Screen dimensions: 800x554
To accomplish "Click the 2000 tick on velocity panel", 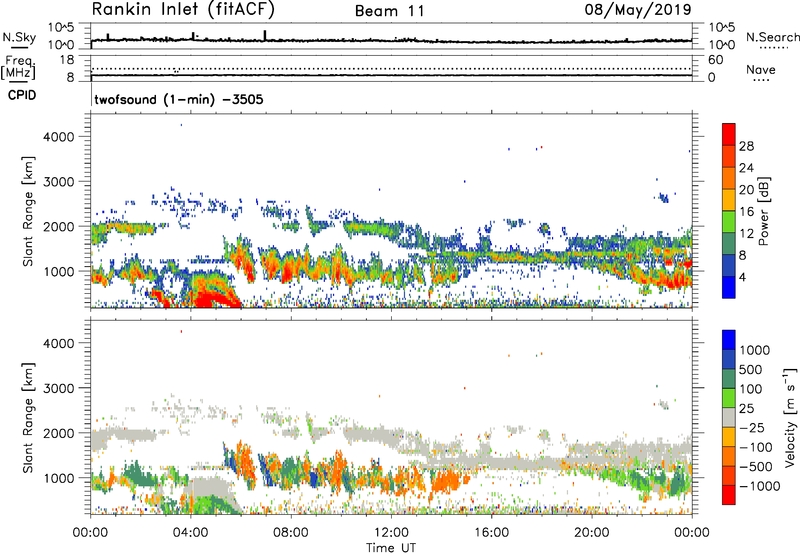I will point(59,433).
